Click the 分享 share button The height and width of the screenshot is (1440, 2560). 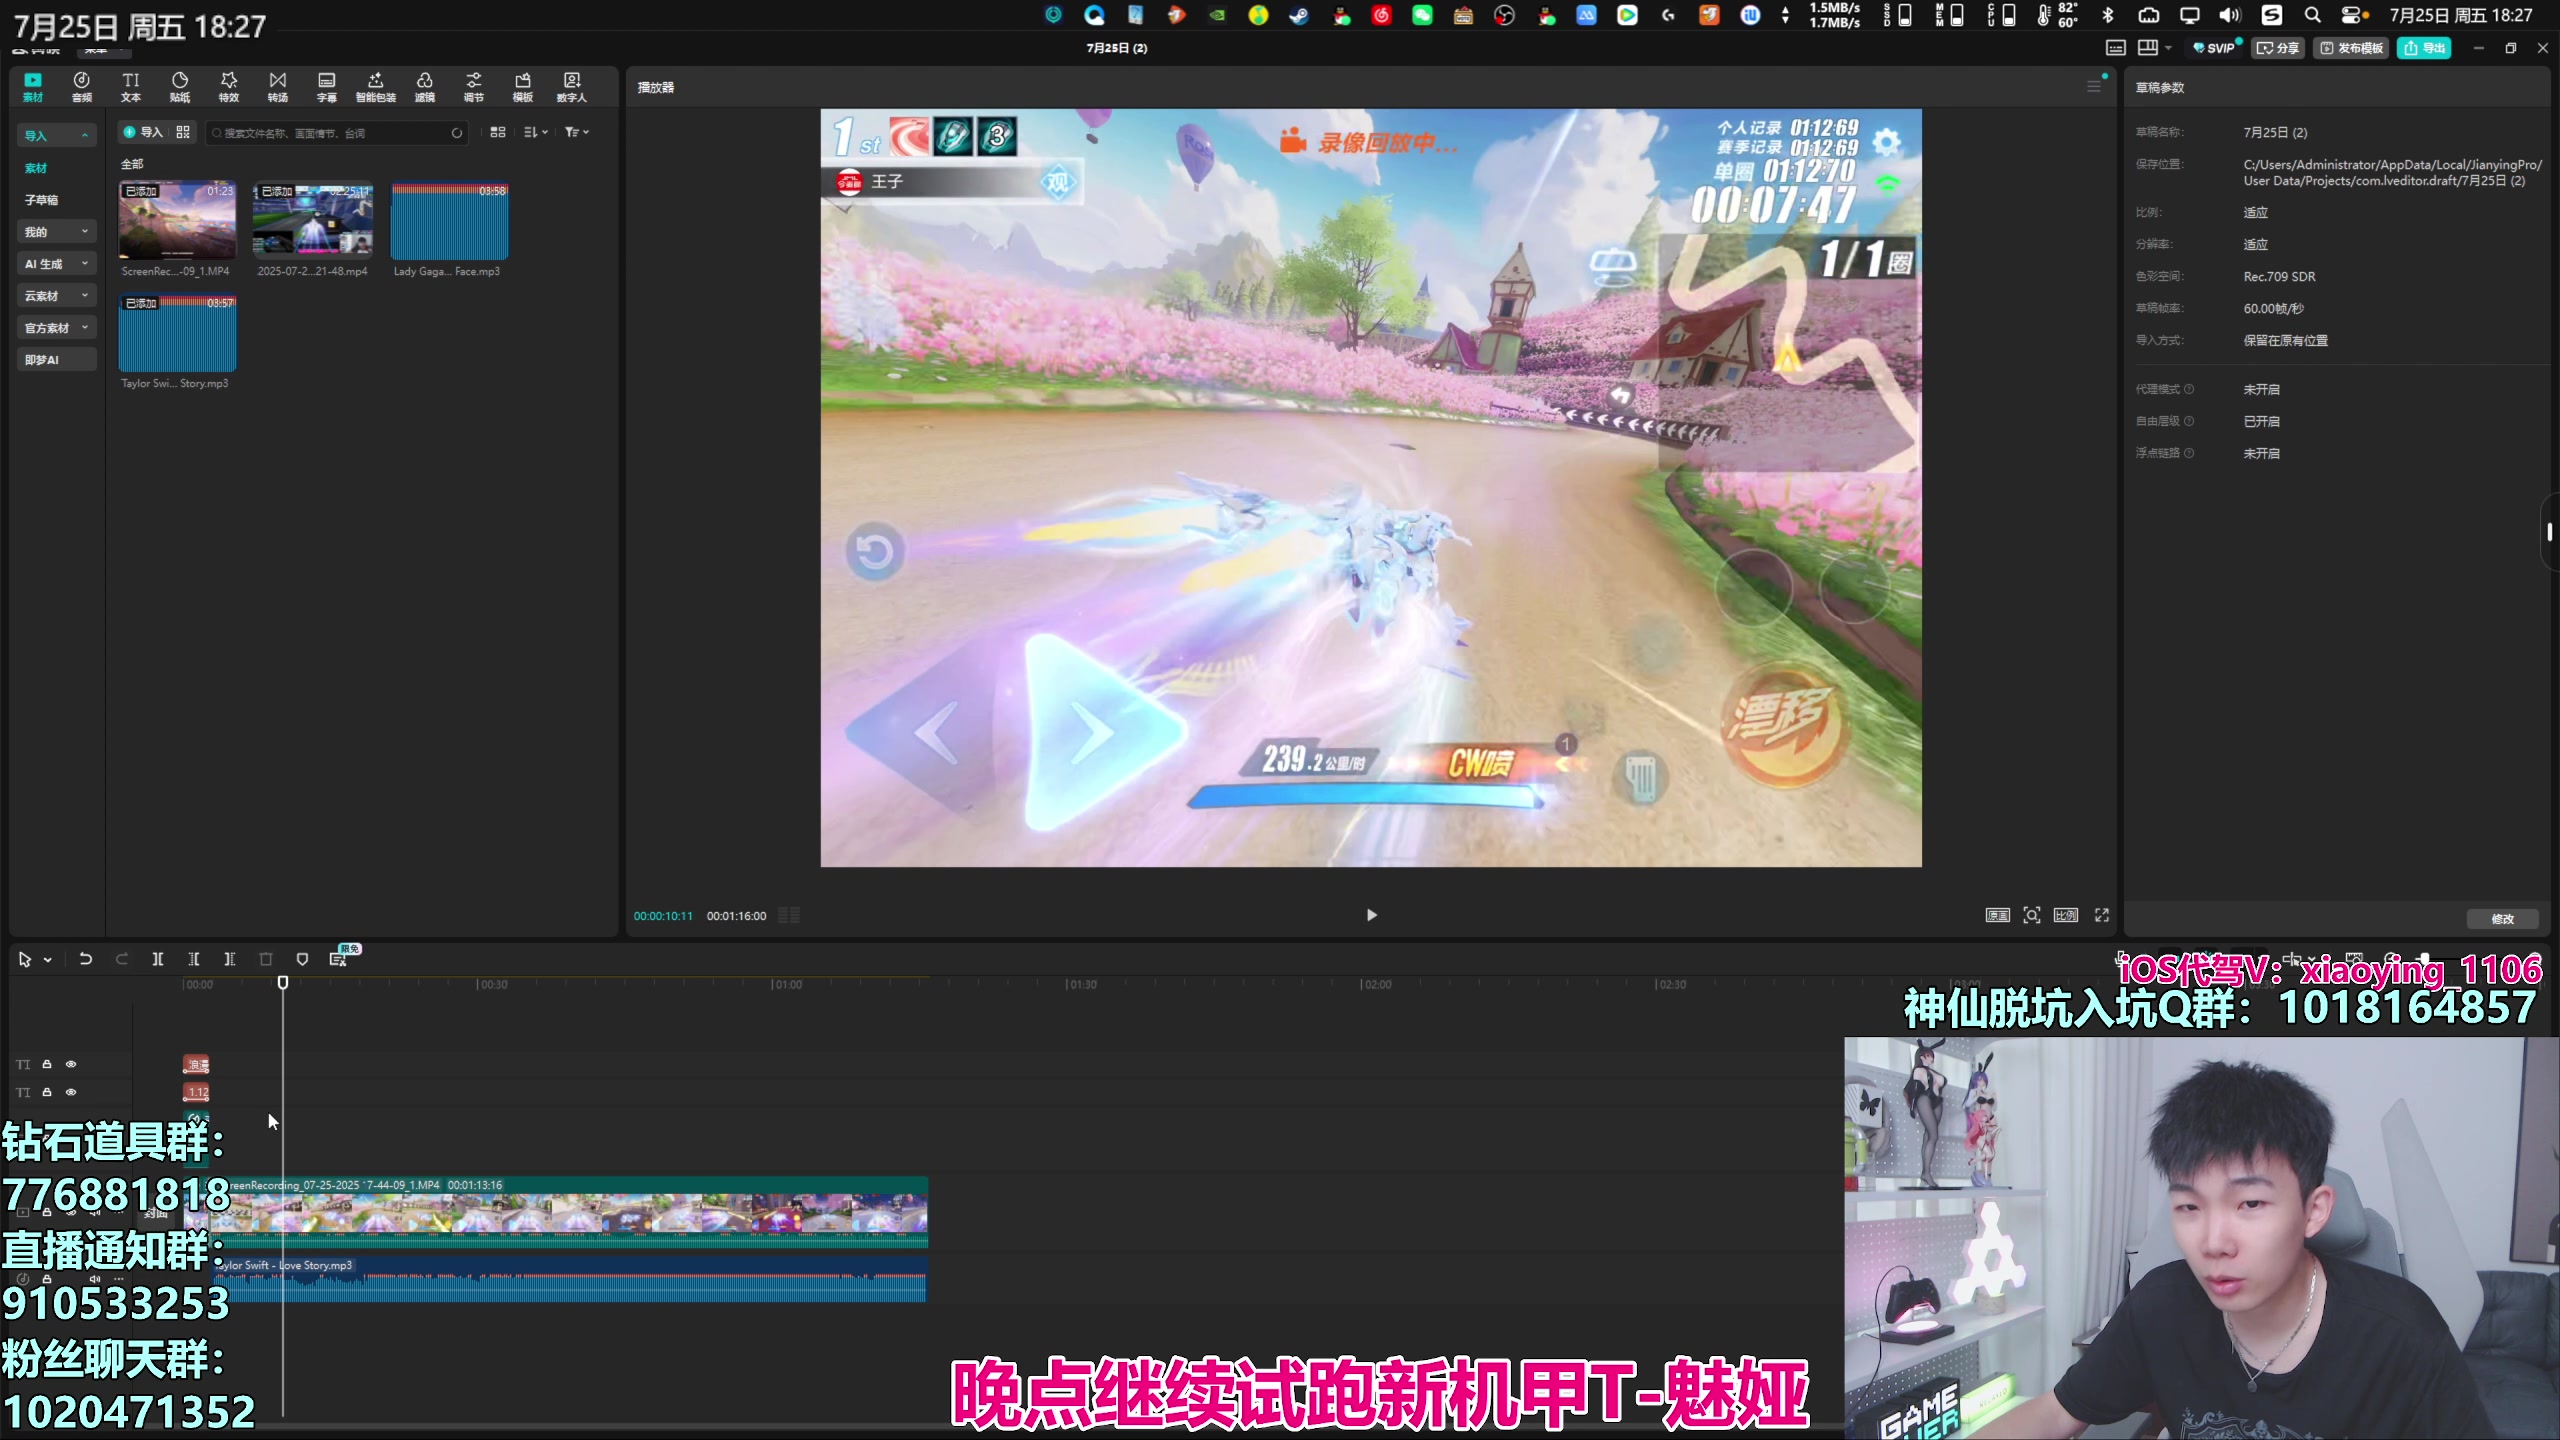(2278, 48)
